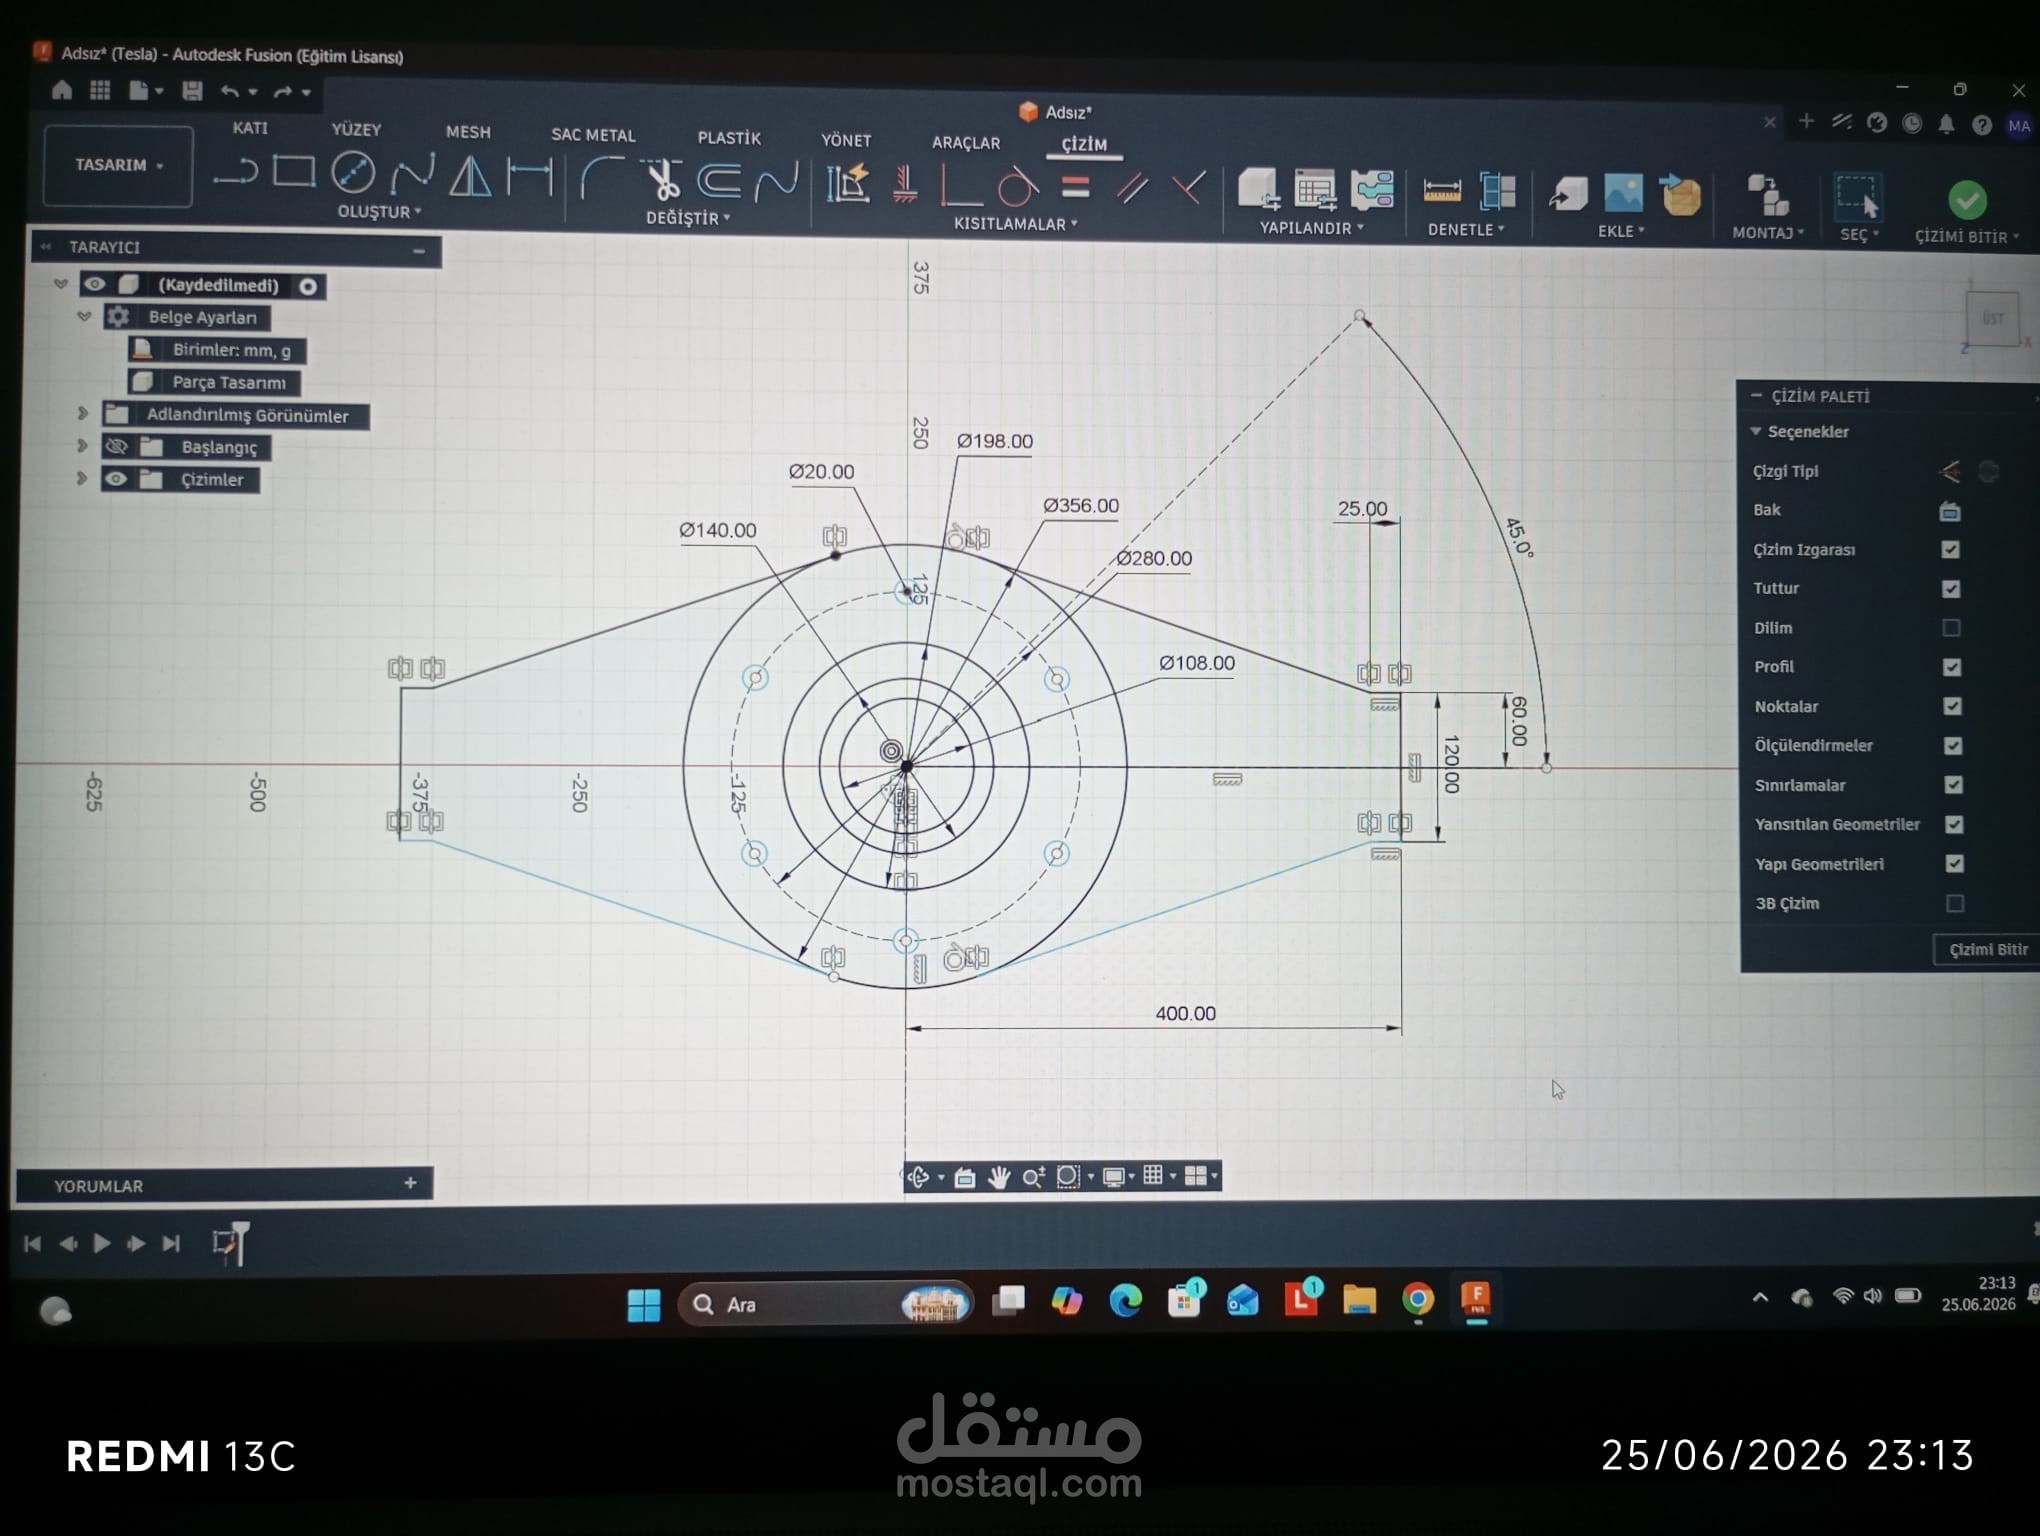
Task: Select the Trim scissors tool
Action: [660, 180]
